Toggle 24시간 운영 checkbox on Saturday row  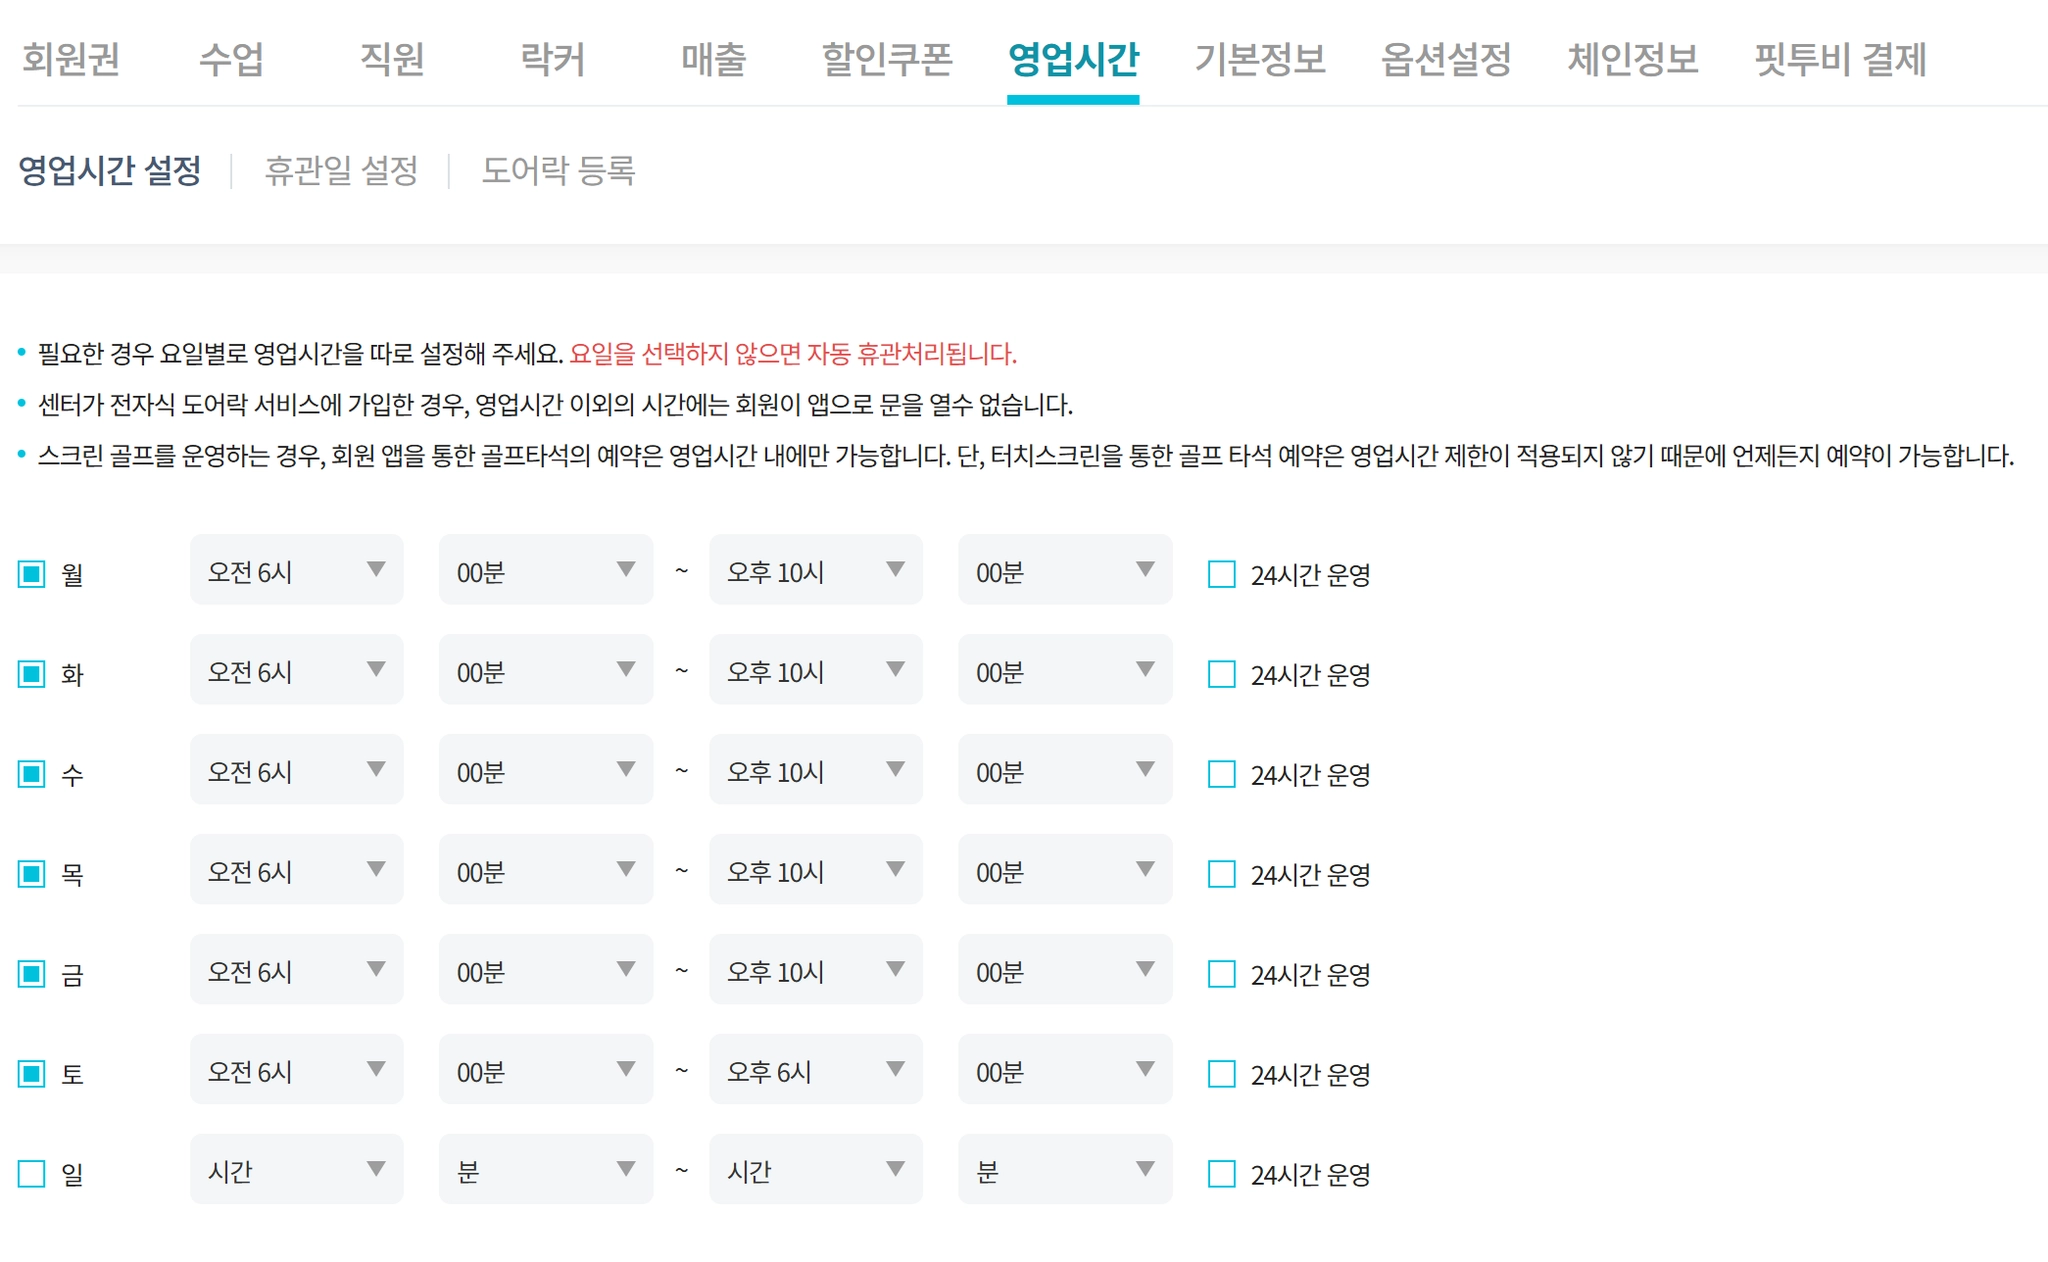pyautogui.click(x=1222, y=1074)
